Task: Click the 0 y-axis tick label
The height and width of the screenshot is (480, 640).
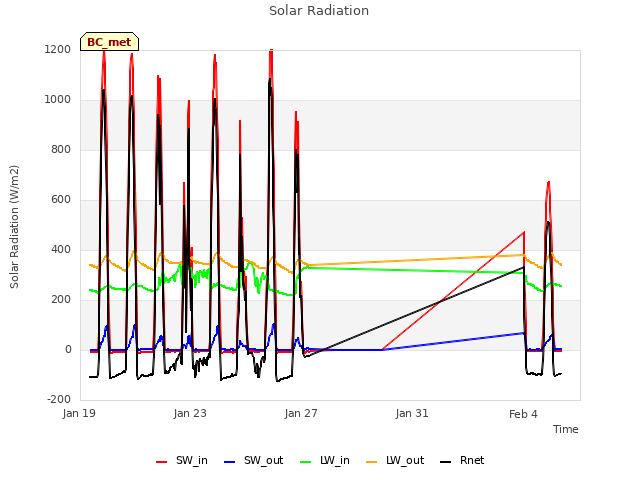Action: point(68,350)
